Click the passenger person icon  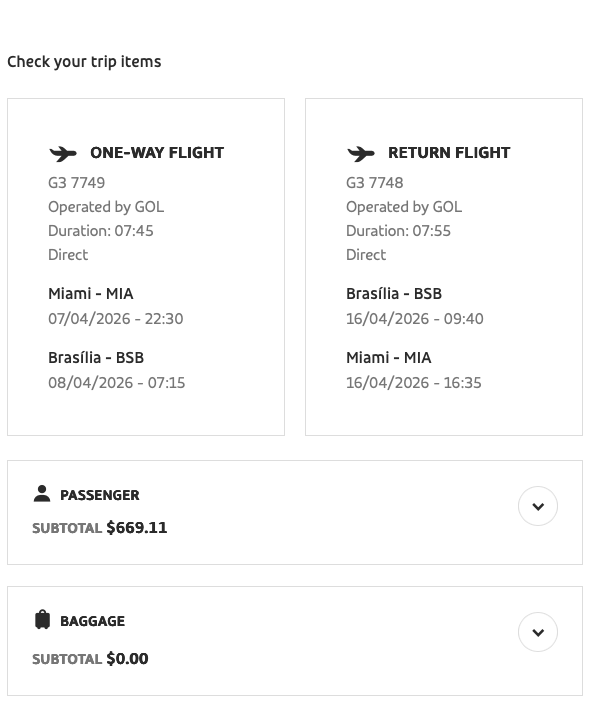pos(42,494)
